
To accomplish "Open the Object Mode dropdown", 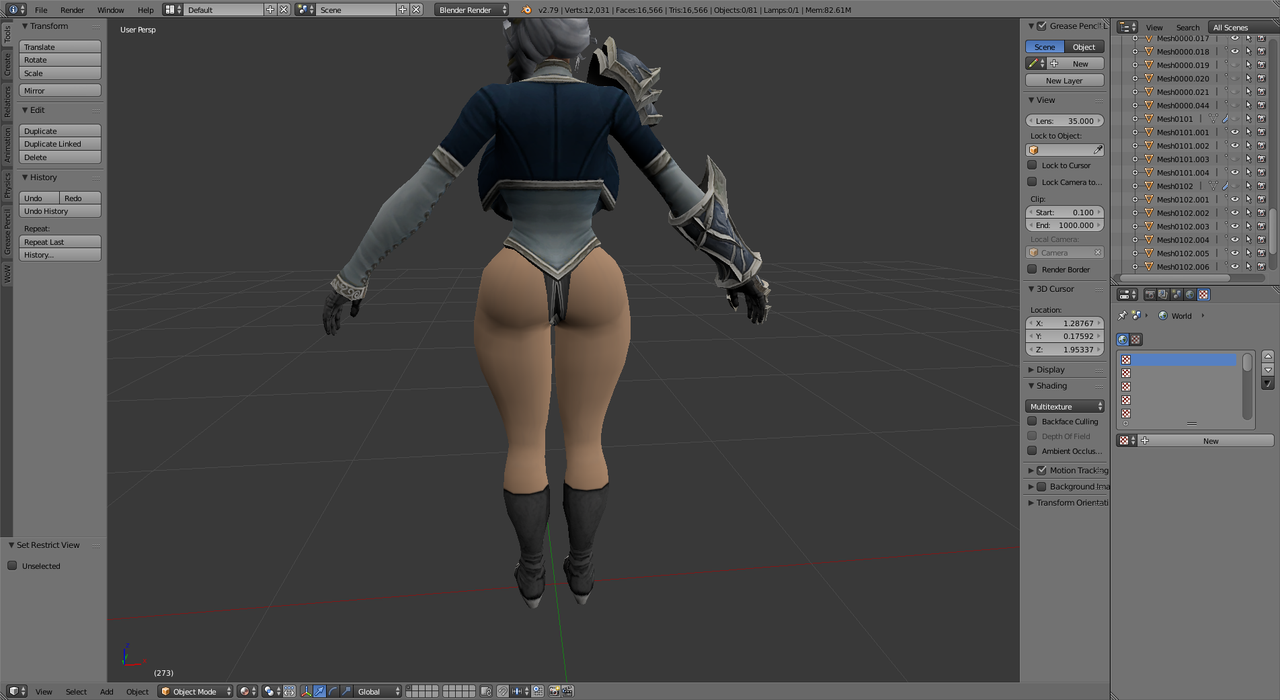I will coord(196,691).
